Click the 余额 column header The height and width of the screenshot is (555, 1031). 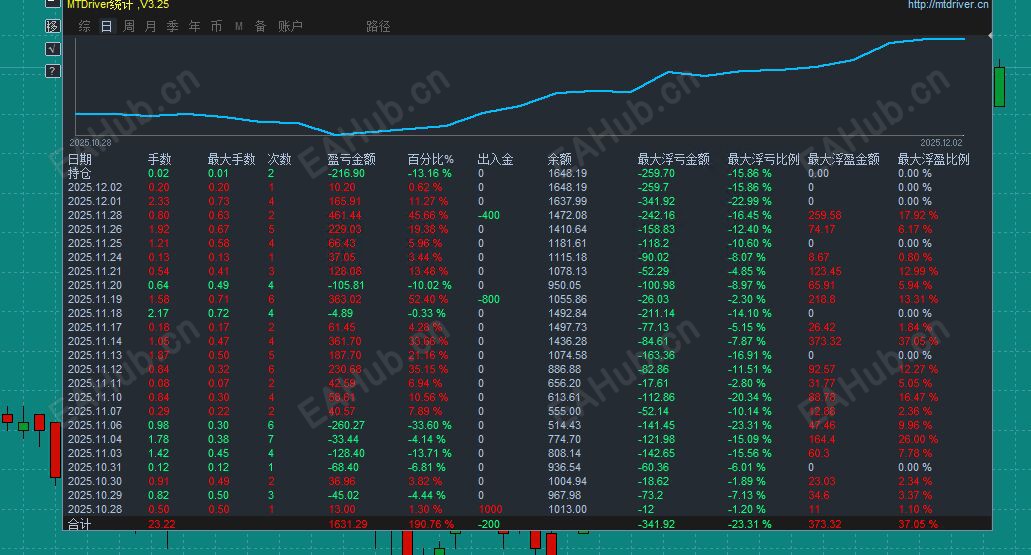click(x=560, y=159)
